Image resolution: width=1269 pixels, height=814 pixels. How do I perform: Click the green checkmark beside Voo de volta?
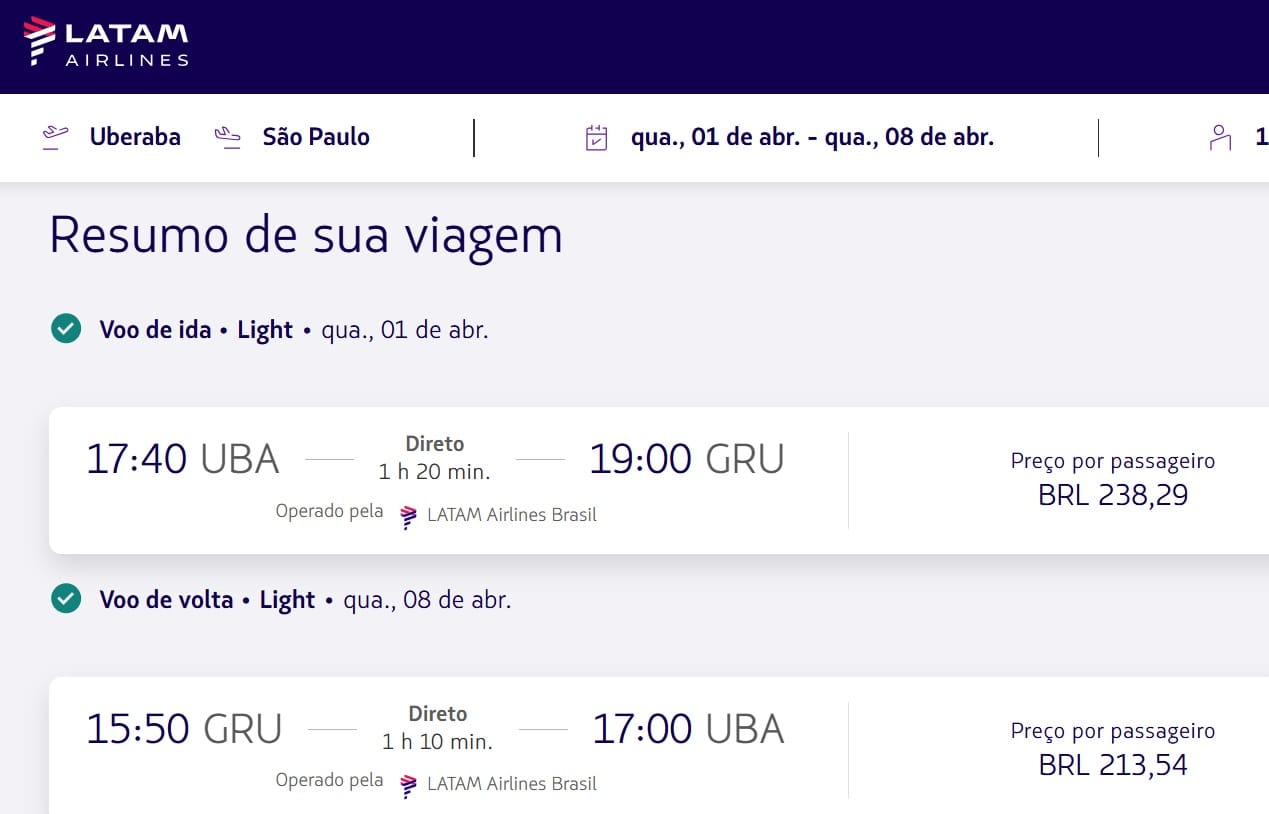pyautogui.click(x=66, y=599)
